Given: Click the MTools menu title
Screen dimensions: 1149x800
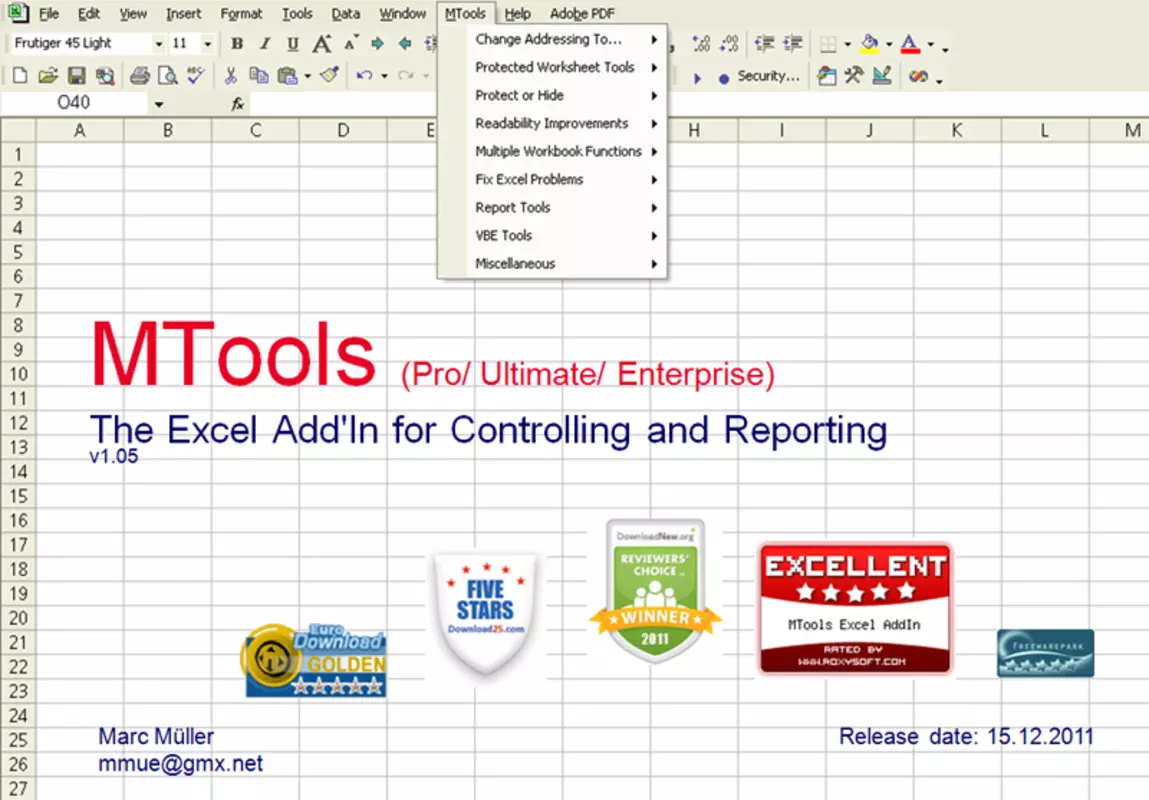Looking at the screenshot, I should [x=465, y=14].
